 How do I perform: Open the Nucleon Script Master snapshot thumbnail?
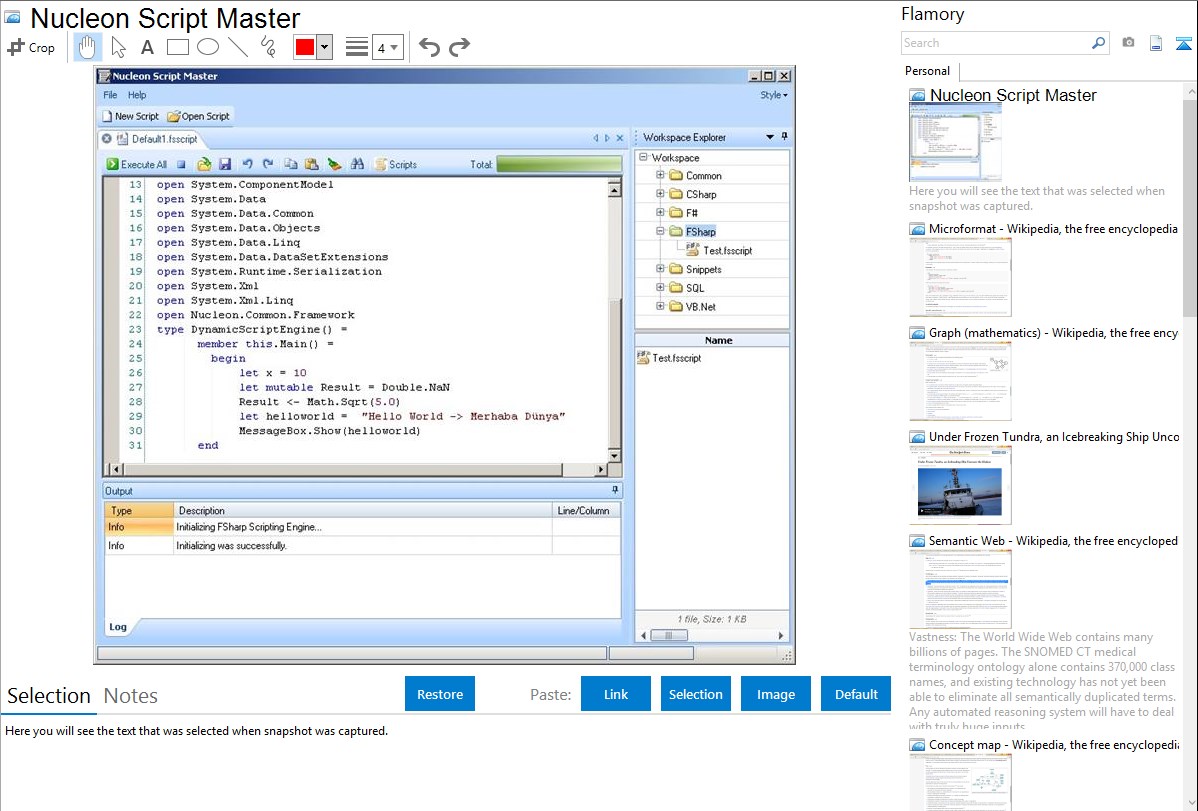[955, 142]
